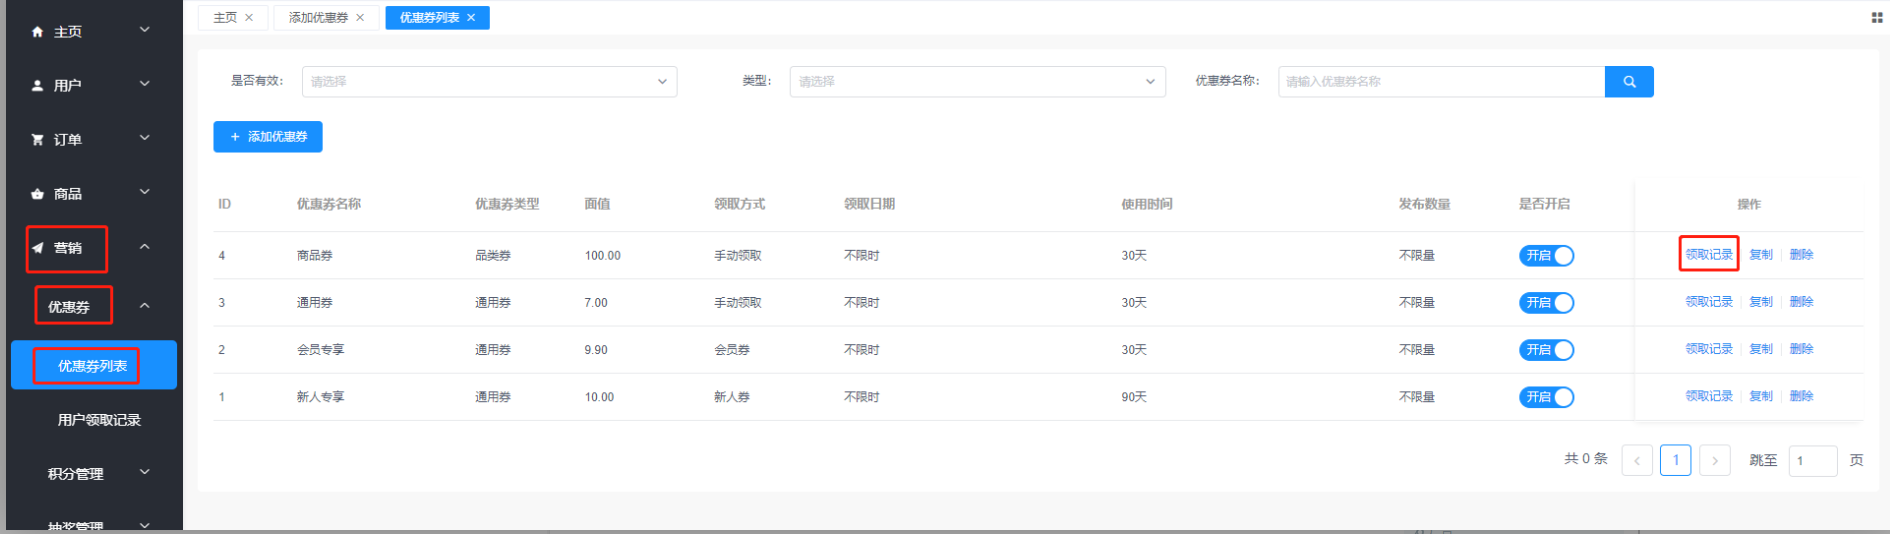Toggle the 开启 switch for 商品券

[1546, 256]
